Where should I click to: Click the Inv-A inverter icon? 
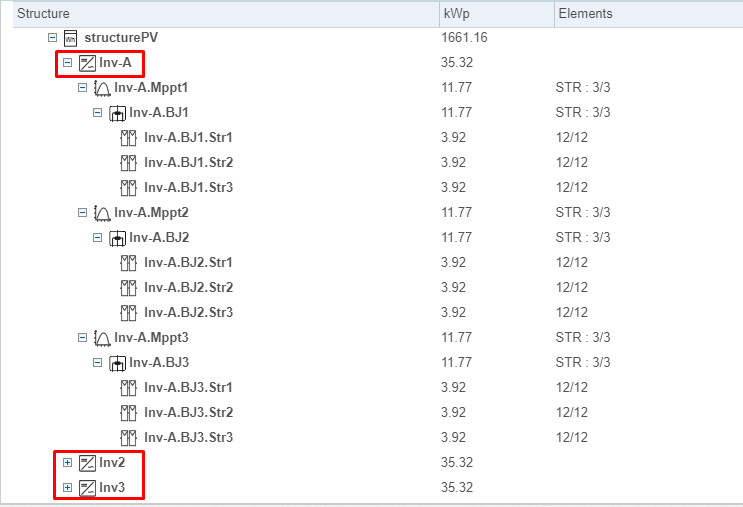pyautogui.click(x=87, y=63)
